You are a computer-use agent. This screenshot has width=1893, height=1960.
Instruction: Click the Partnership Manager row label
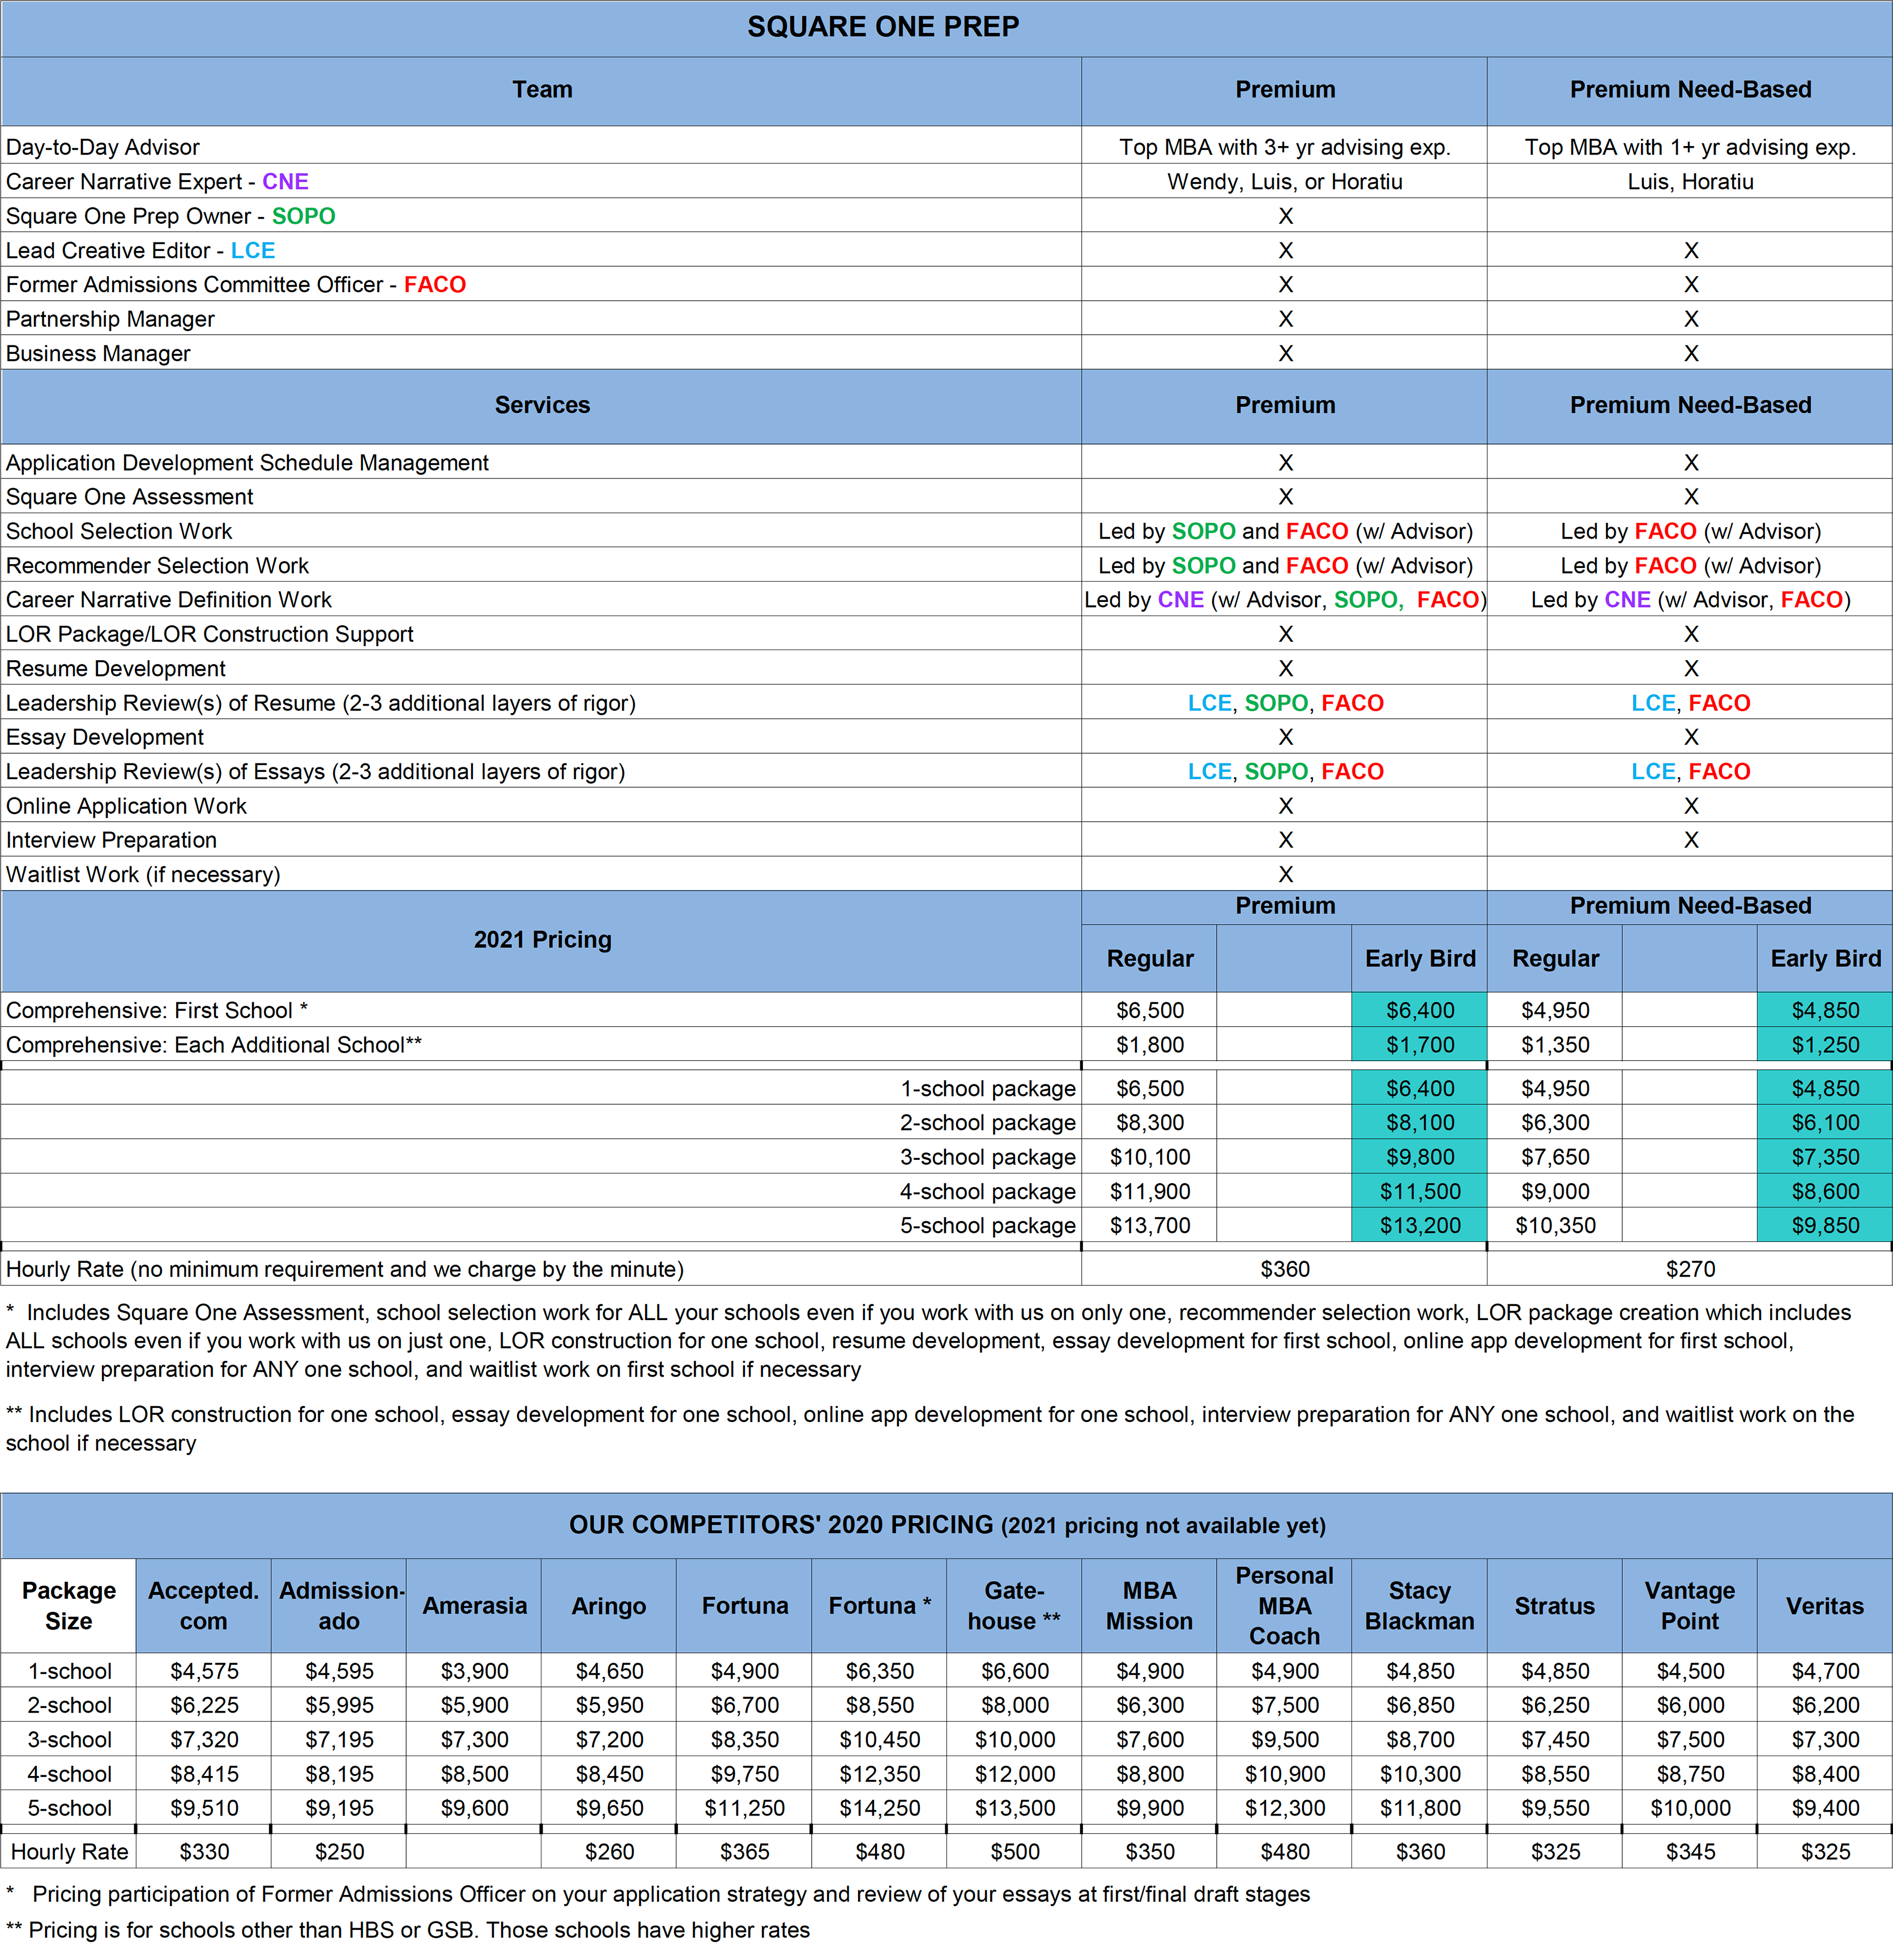[110, 319]
